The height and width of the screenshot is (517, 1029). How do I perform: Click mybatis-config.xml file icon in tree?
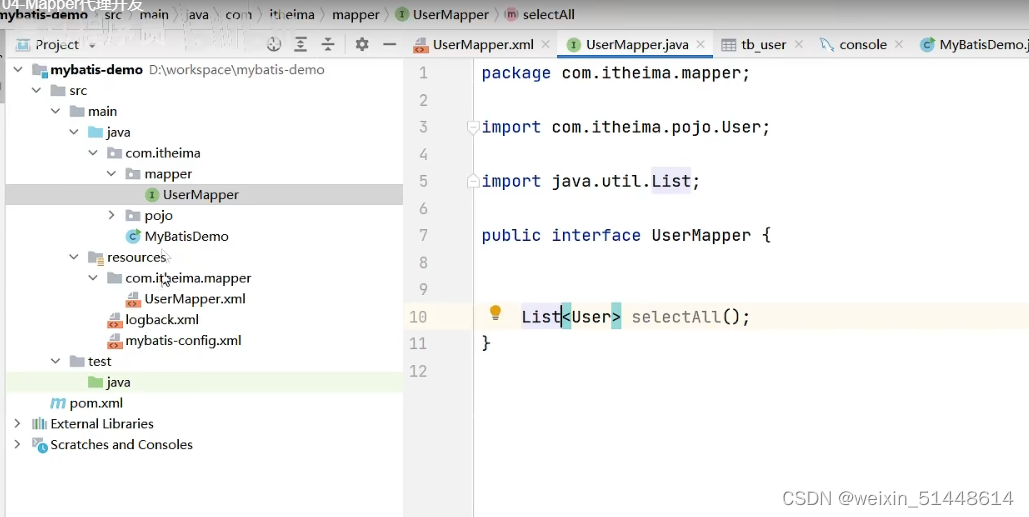coord(115,341)
